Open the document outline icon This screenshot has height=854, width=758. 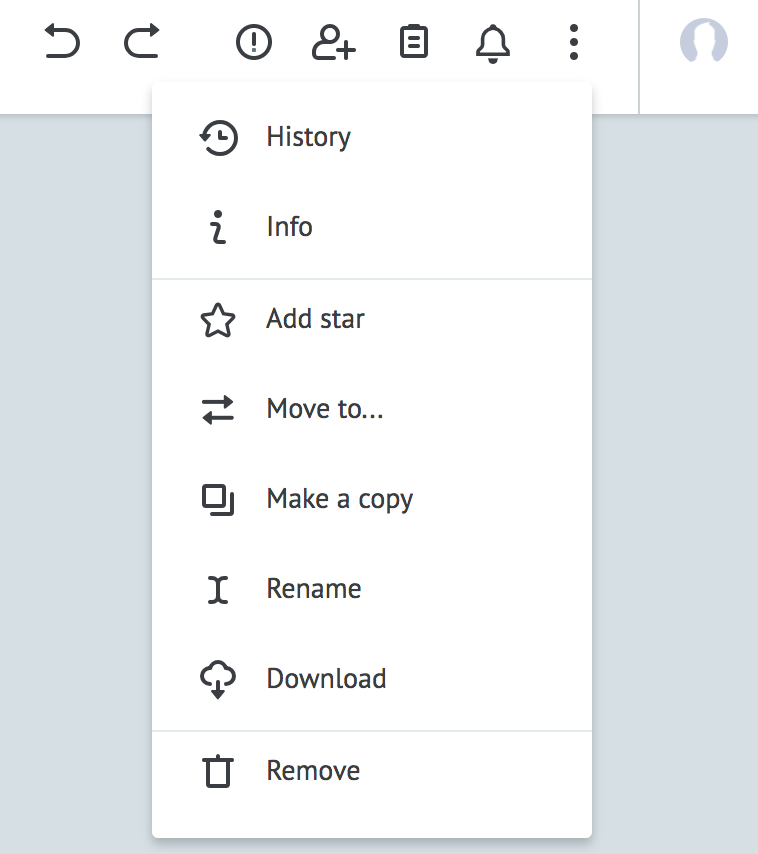click(413, 42)
